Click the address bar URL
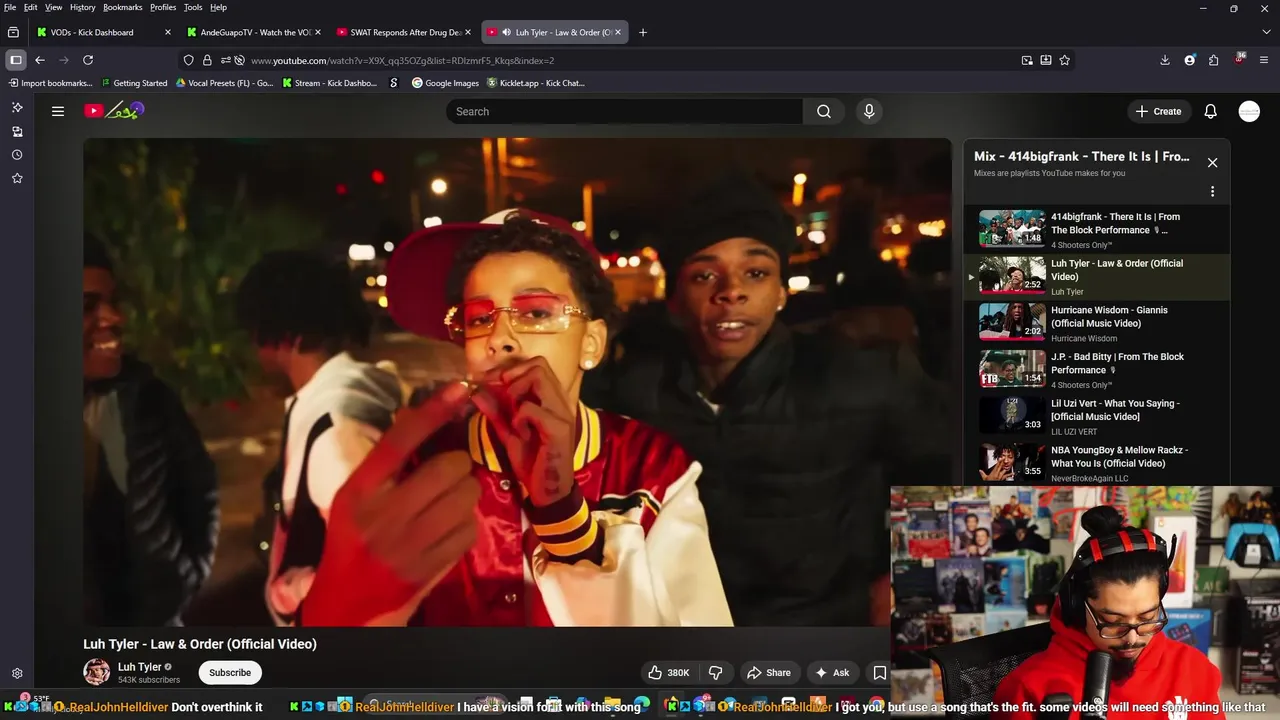The height and width of the screenshot is (720, 1280). pos(402,60)
